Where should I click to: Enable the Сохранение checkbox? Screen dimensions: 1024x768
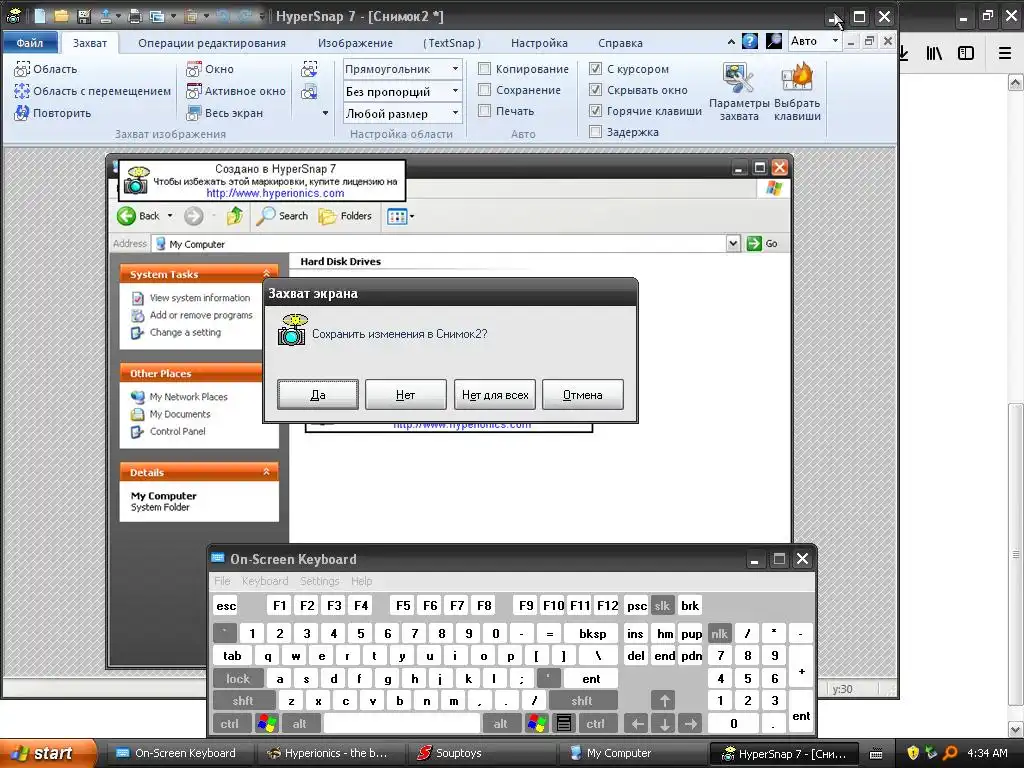click(x=485, y=89)
